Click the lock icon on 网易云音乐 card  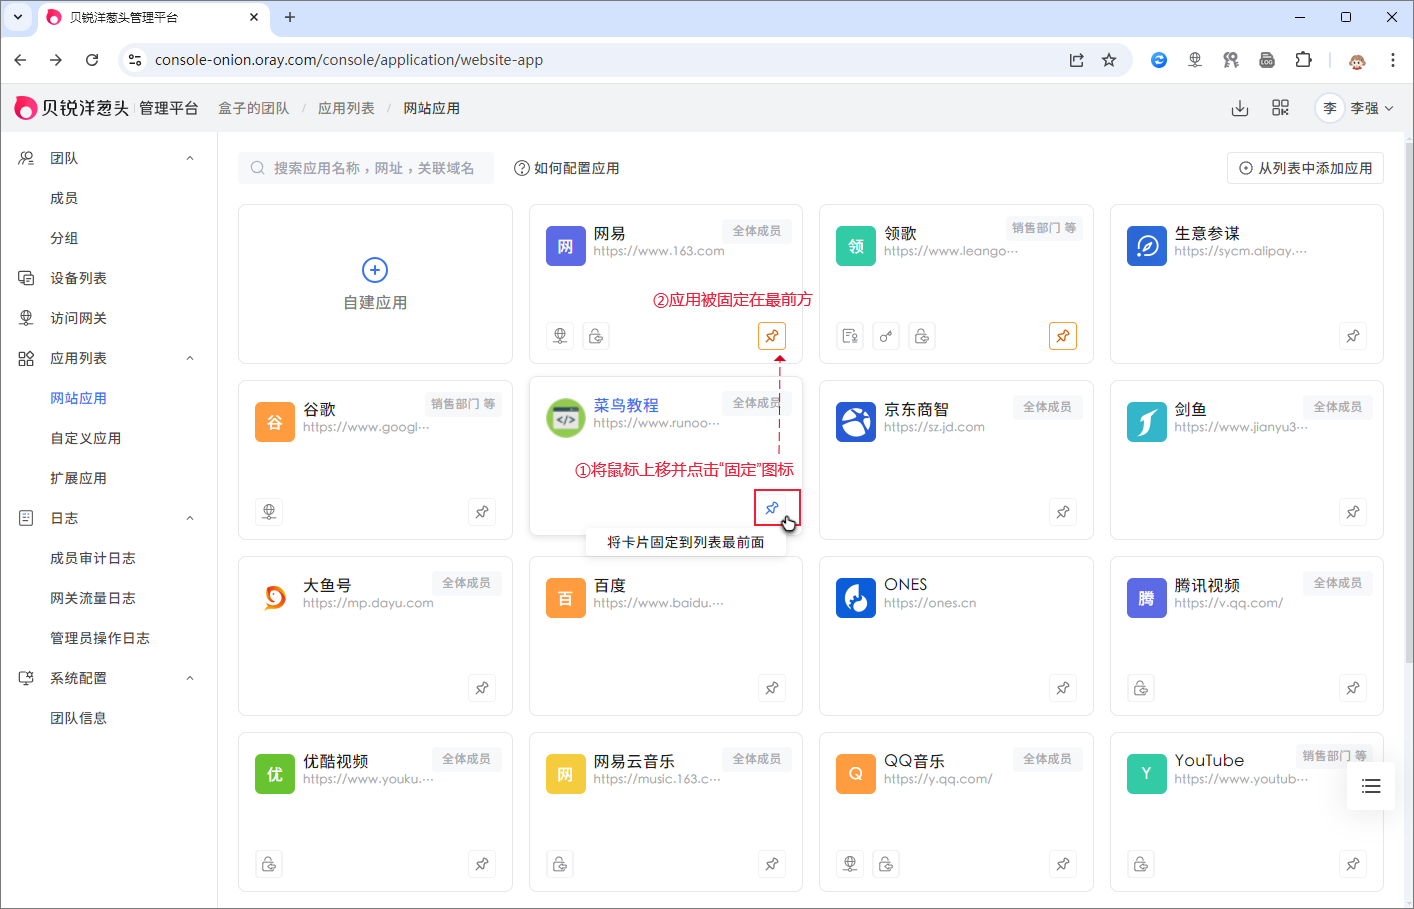(560, 864)
